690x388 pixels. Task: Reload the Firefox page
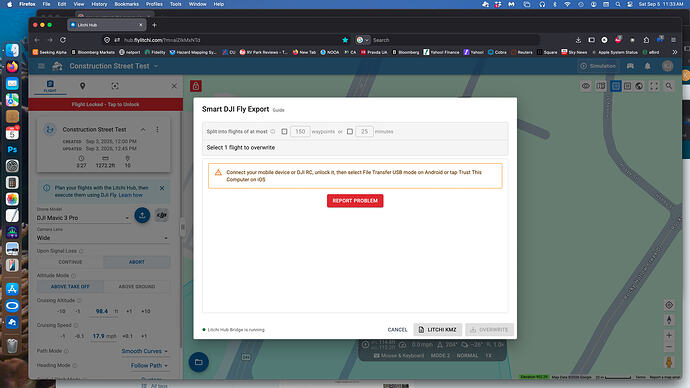click(63, 40)
